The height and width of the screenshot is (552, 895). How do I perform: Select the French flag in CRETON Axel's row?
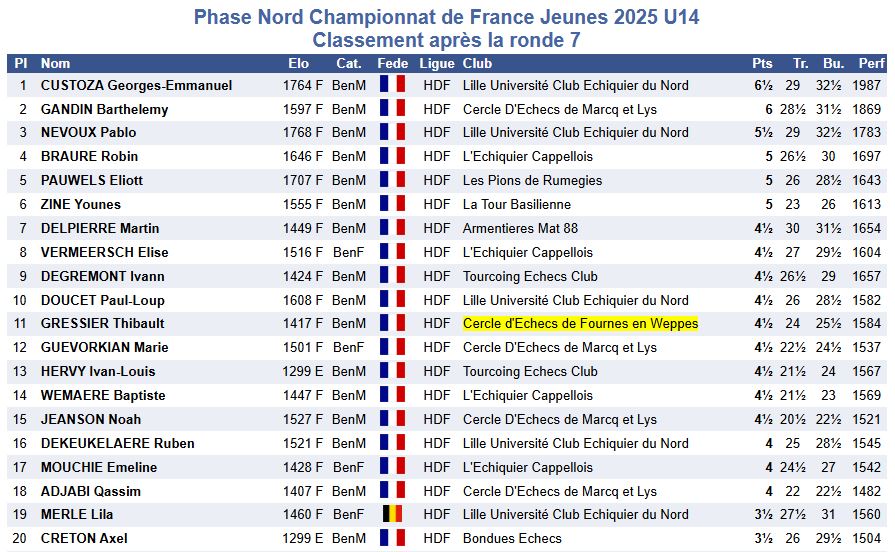(x=392, y=539)
